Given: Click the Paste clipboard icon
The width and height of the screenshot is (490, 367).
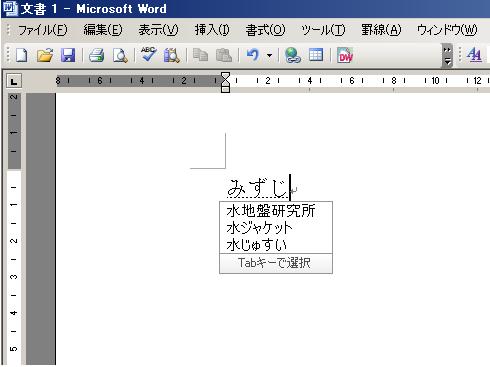Looking at the screenshot, I should (x=224, y=55).
